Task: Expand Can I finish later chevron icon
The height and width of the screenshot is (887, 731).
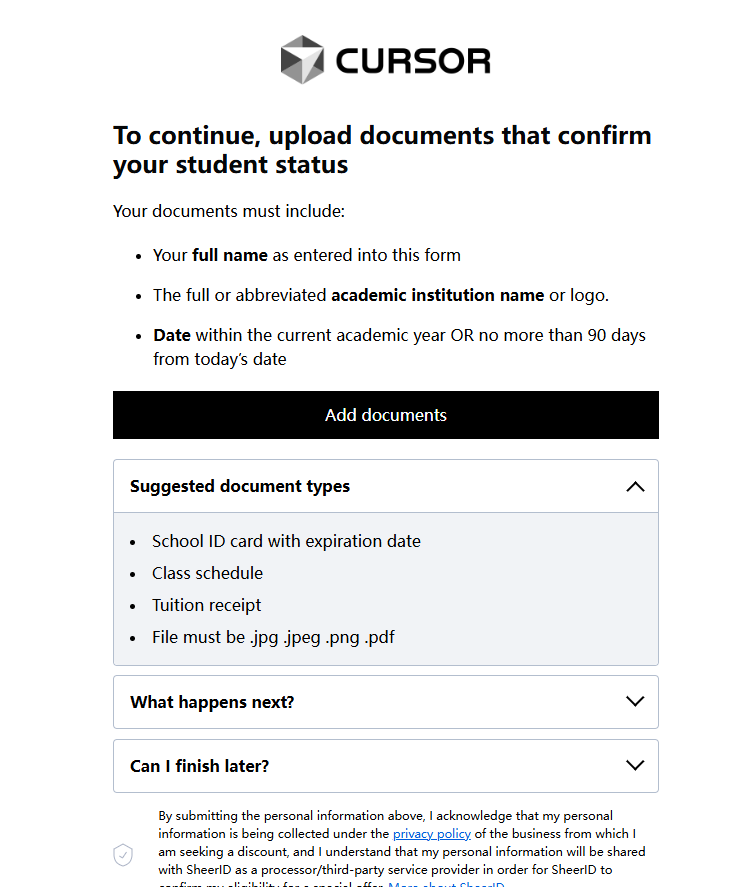Action: [x=635, y=765]
